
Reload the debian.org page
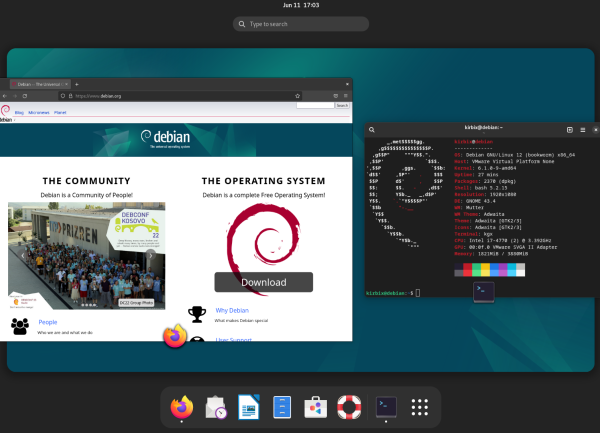coord(25,96)
